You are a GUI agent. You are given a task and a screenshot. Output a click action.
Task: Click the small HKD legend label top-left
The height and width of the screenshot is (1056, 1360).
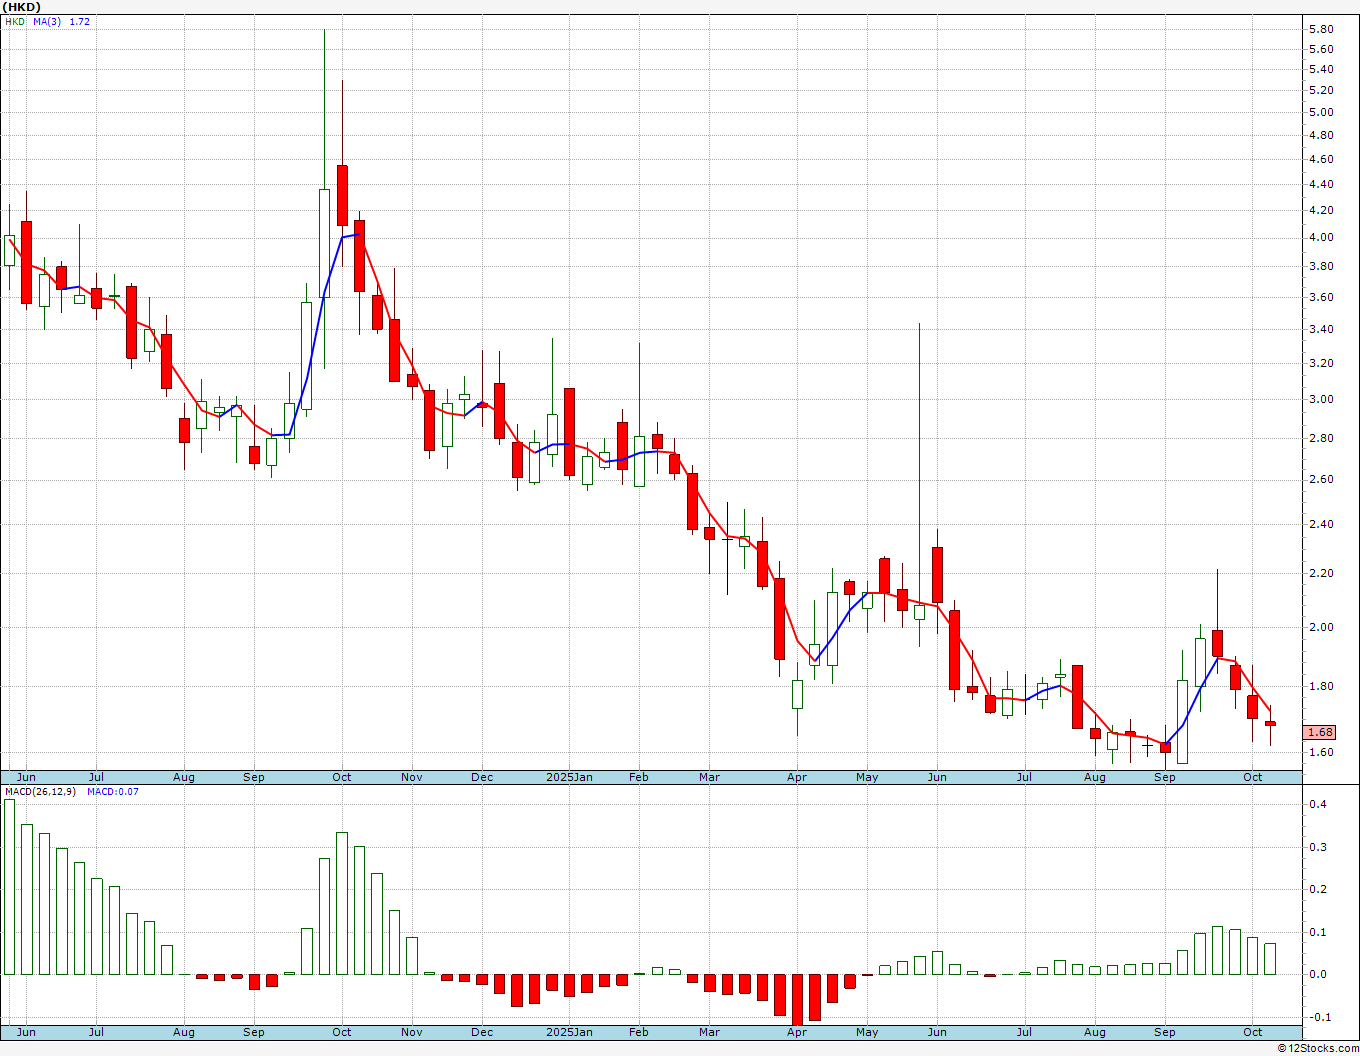pos(15,21)
